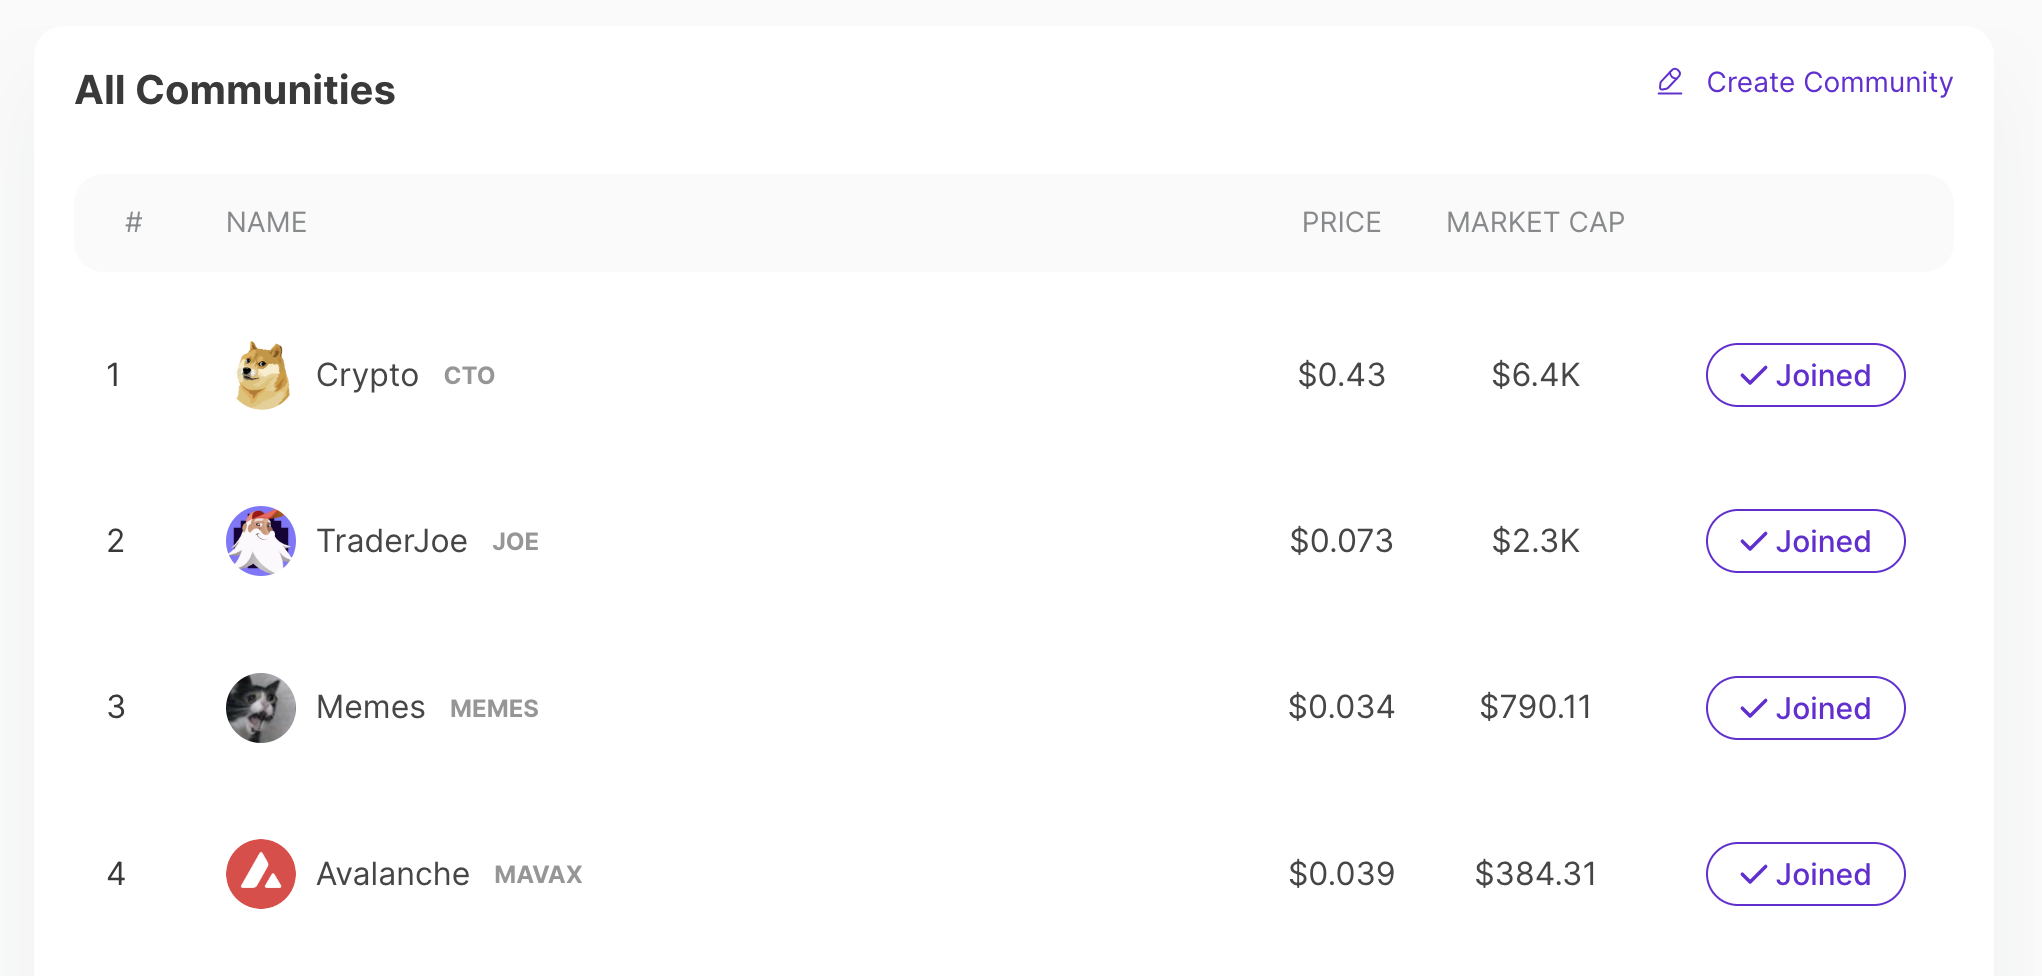This screenshot has width=2042, height=976.
Task: Click the $6.4K market cap value
Action: pos(1535,375)
